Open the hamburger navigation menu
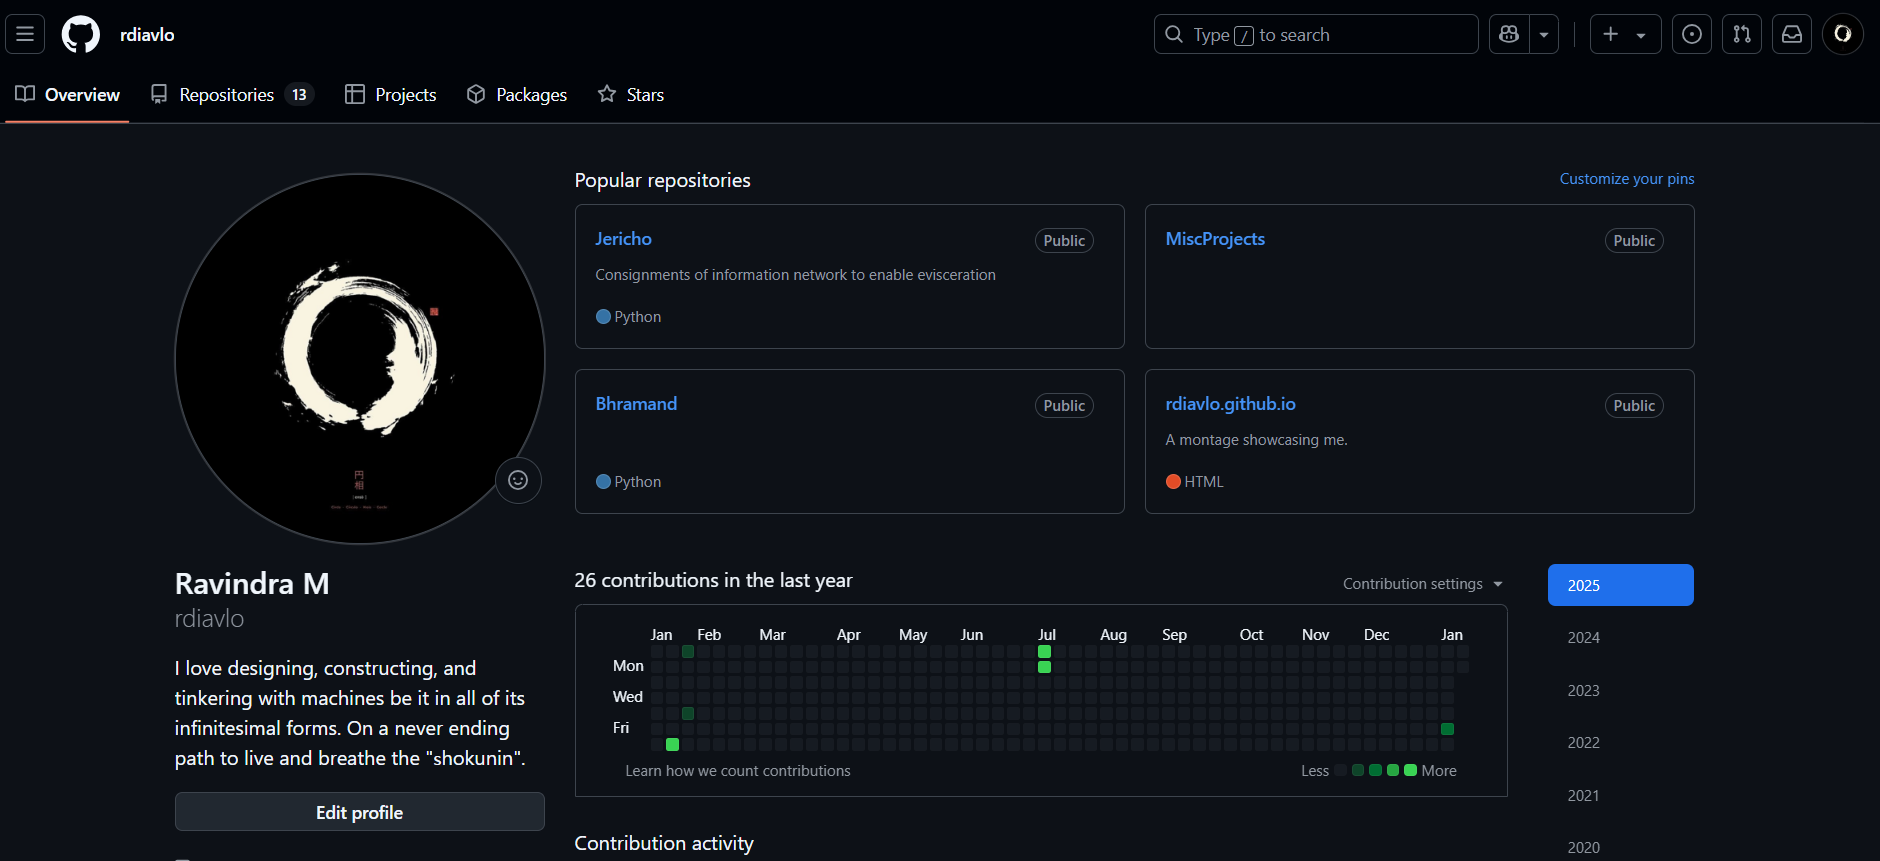This screenshot has height=861, width=1880. (x=25, y=34)
